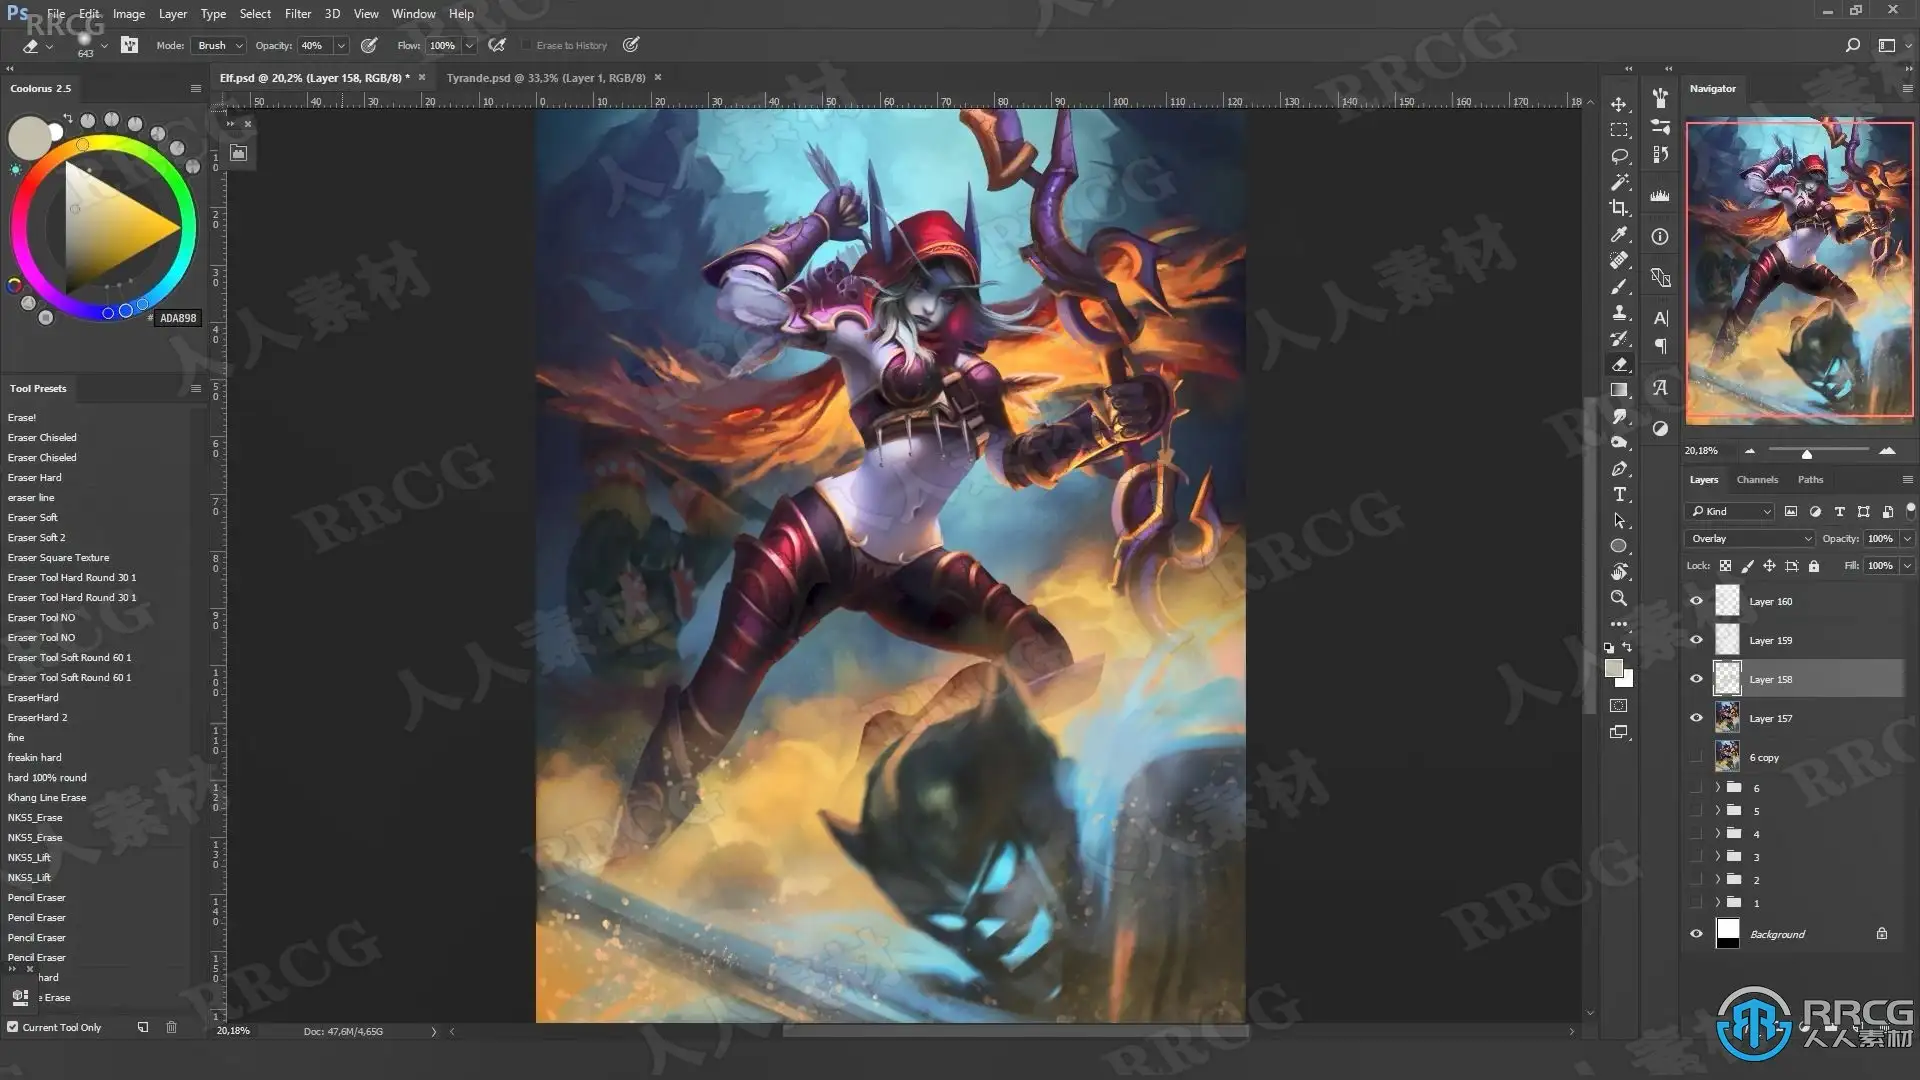The image size is (1920, 1080).
Task: Pick the Magic Wand tool
Action: 1619,182
